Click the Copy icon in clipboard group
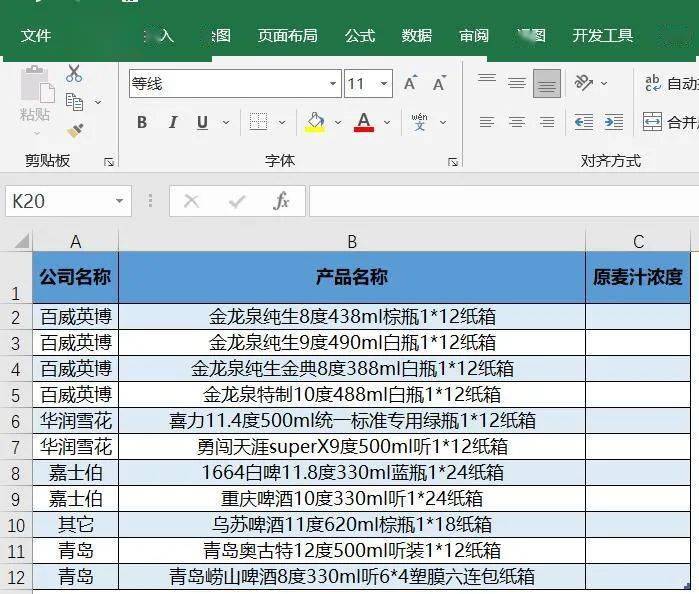699x594 pixels. pyautogui.click(x=74, y=102)
